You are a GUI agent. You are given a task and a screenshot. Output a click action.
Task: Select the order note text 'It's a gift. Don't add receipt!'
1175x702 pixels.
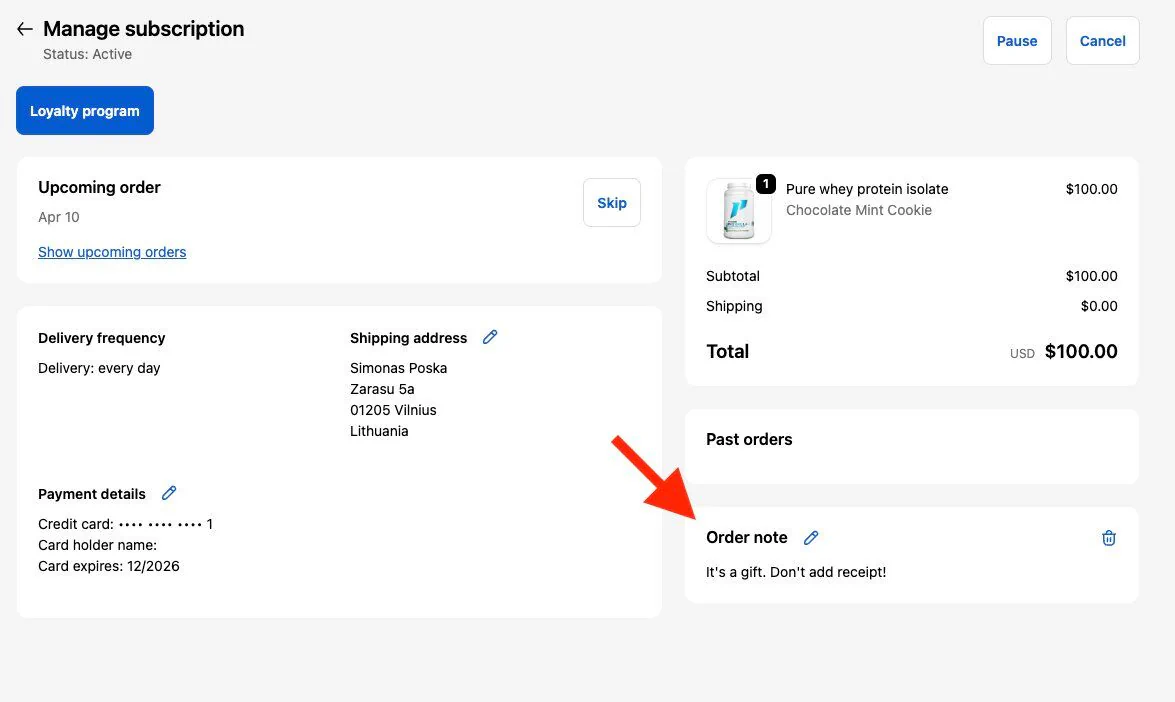[796, 572]
